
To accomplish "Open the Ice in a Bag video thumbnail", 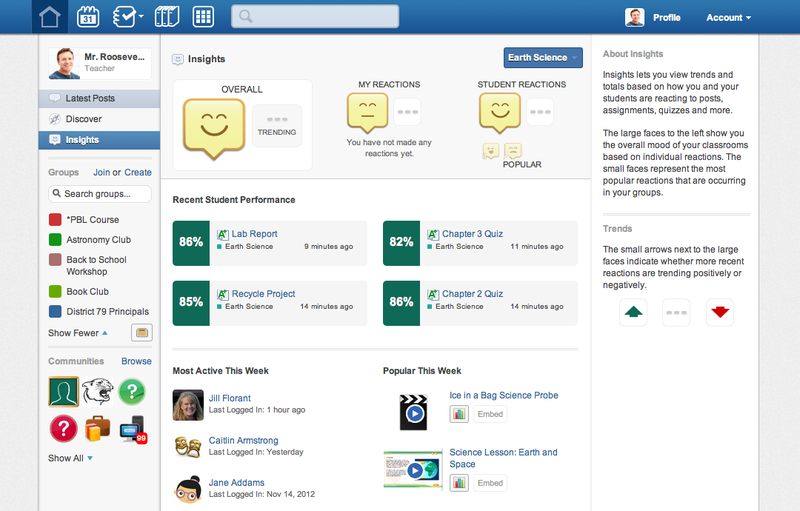I will (413, 411).
